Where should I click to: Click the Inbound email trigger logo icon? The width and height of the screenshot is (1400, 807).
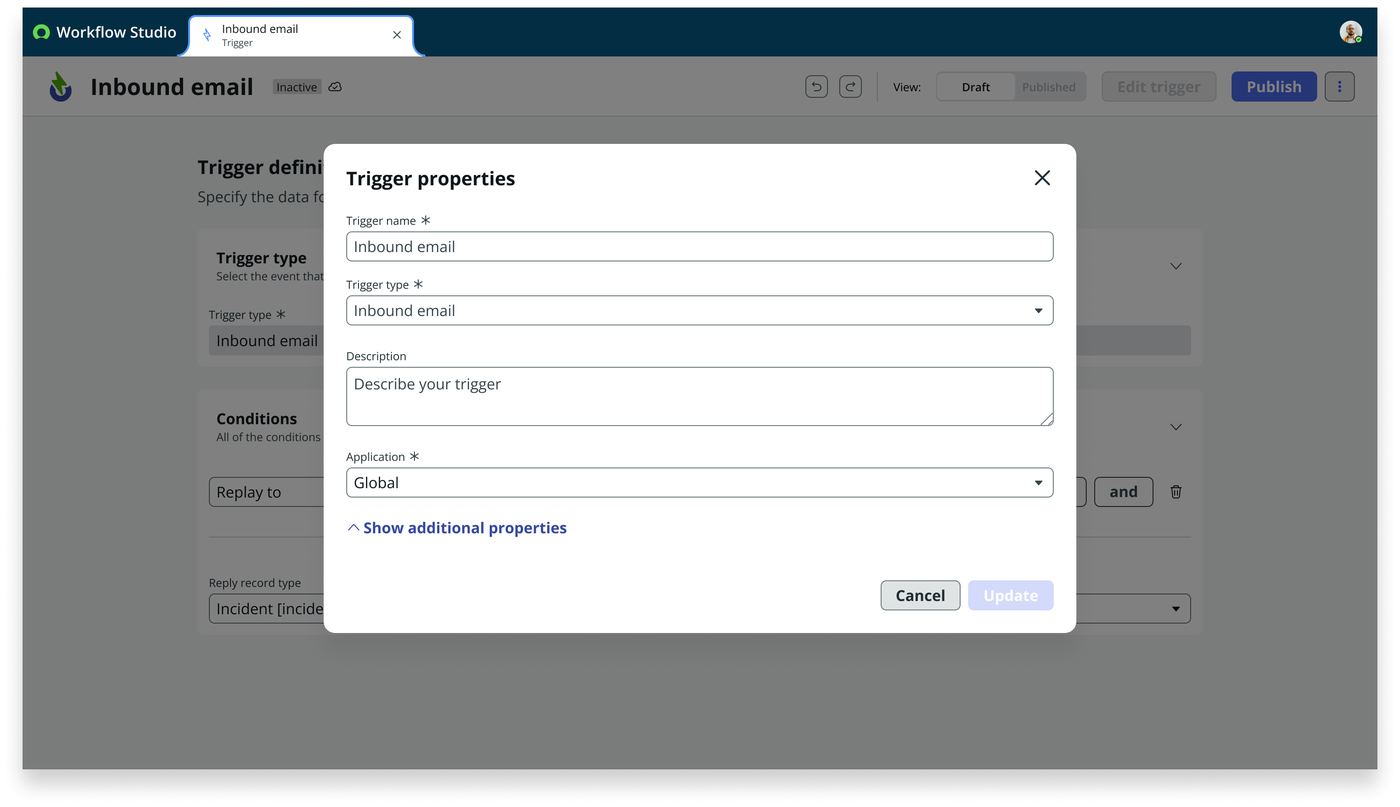click(x=61, y=87)
